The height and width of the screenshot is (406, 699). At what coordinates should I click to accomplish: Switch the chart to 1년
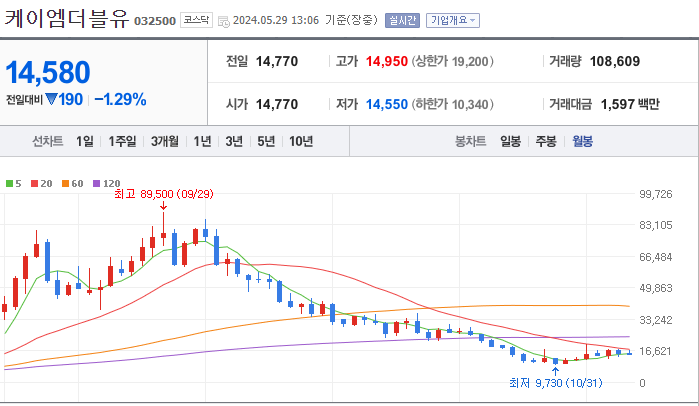[202, 142]
